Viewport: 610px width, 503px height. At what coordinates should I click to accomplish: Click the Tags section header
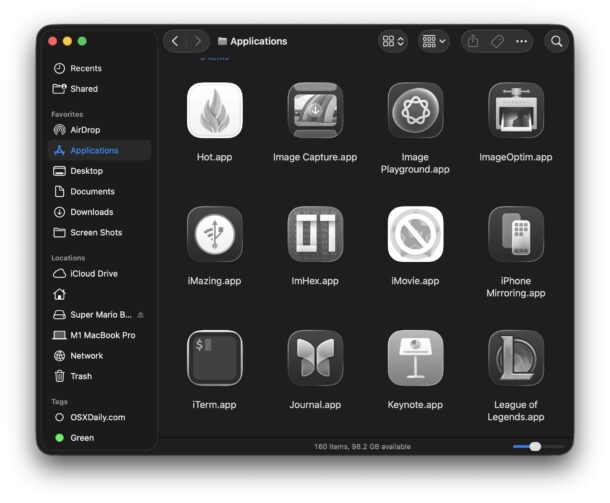coord(60,401)
